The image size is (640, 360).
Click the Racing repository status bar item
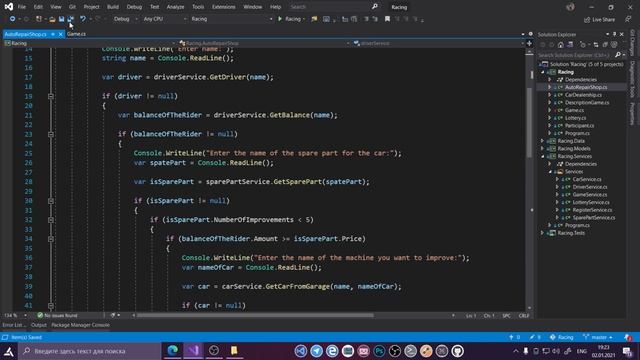(562, 337)
